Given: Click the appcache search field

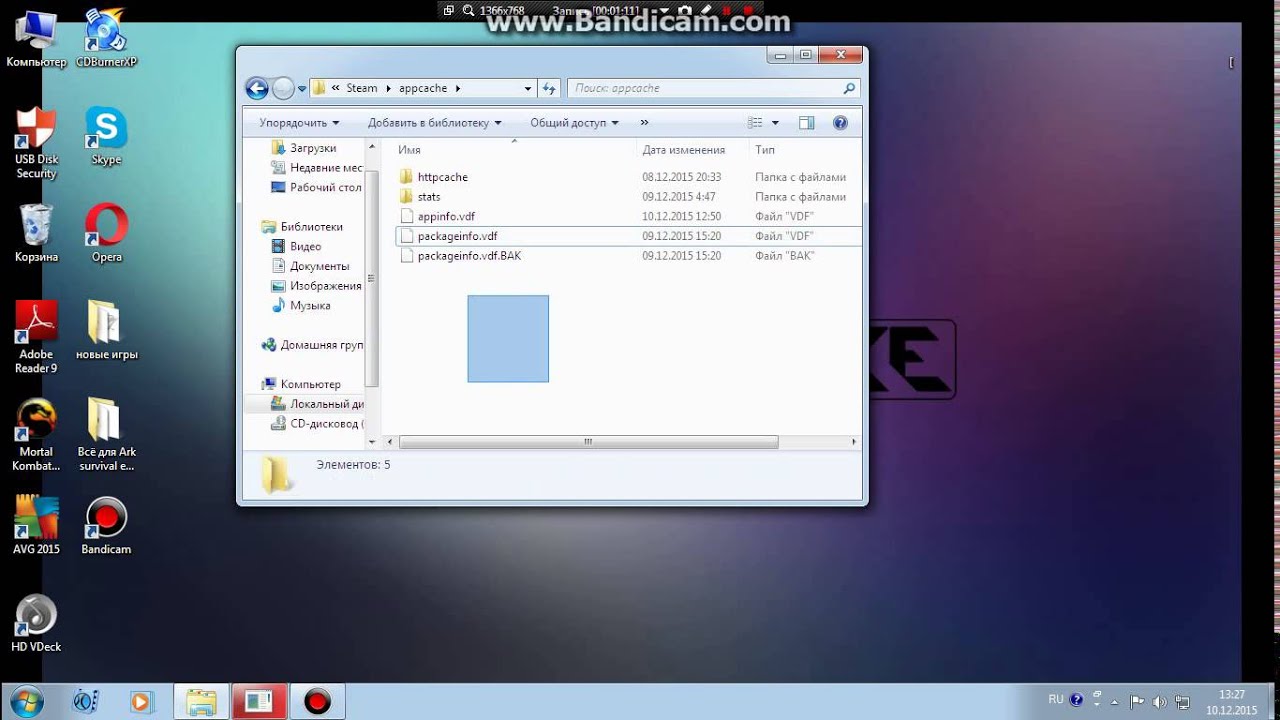Looking at the screenshot, I should (714, 88).
